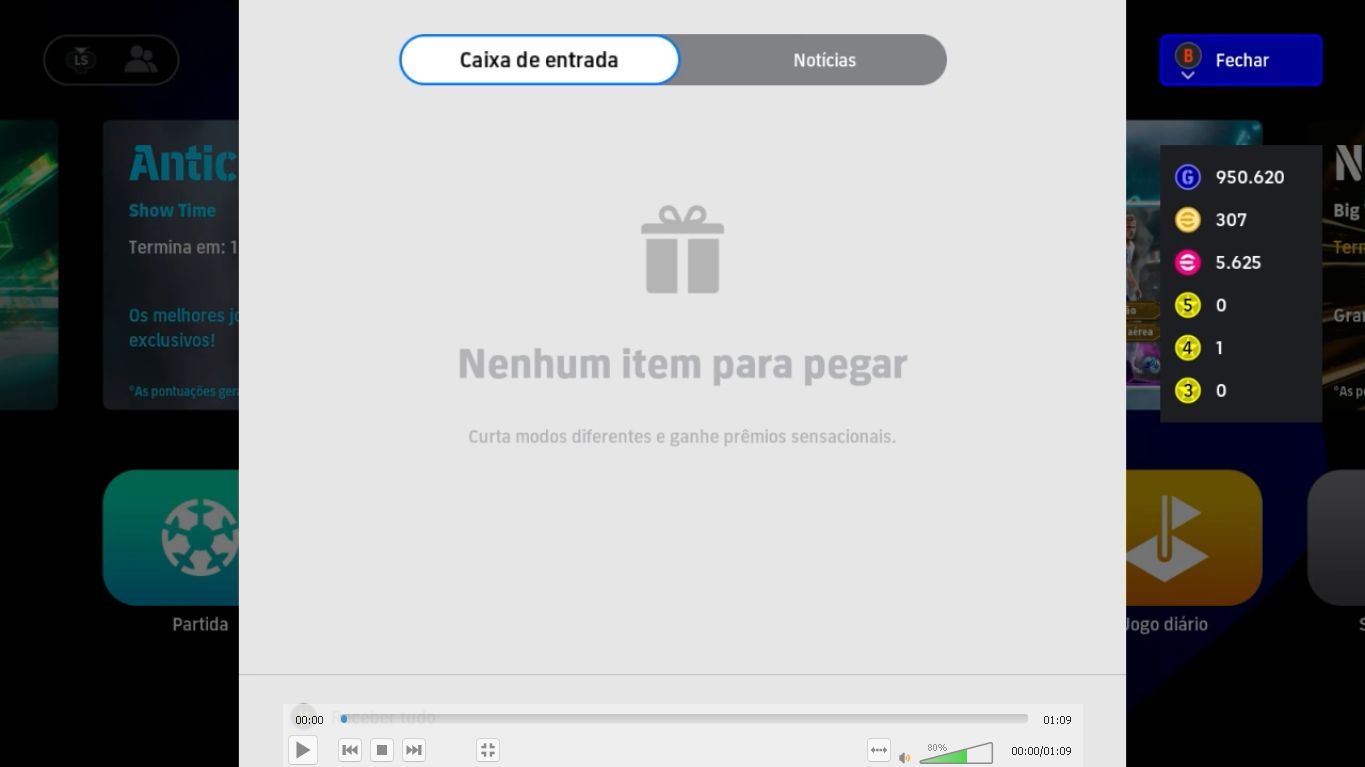Select the yellow number 5 badge
Screen dimensions: 1365x767
click(x=1188, y=305)
